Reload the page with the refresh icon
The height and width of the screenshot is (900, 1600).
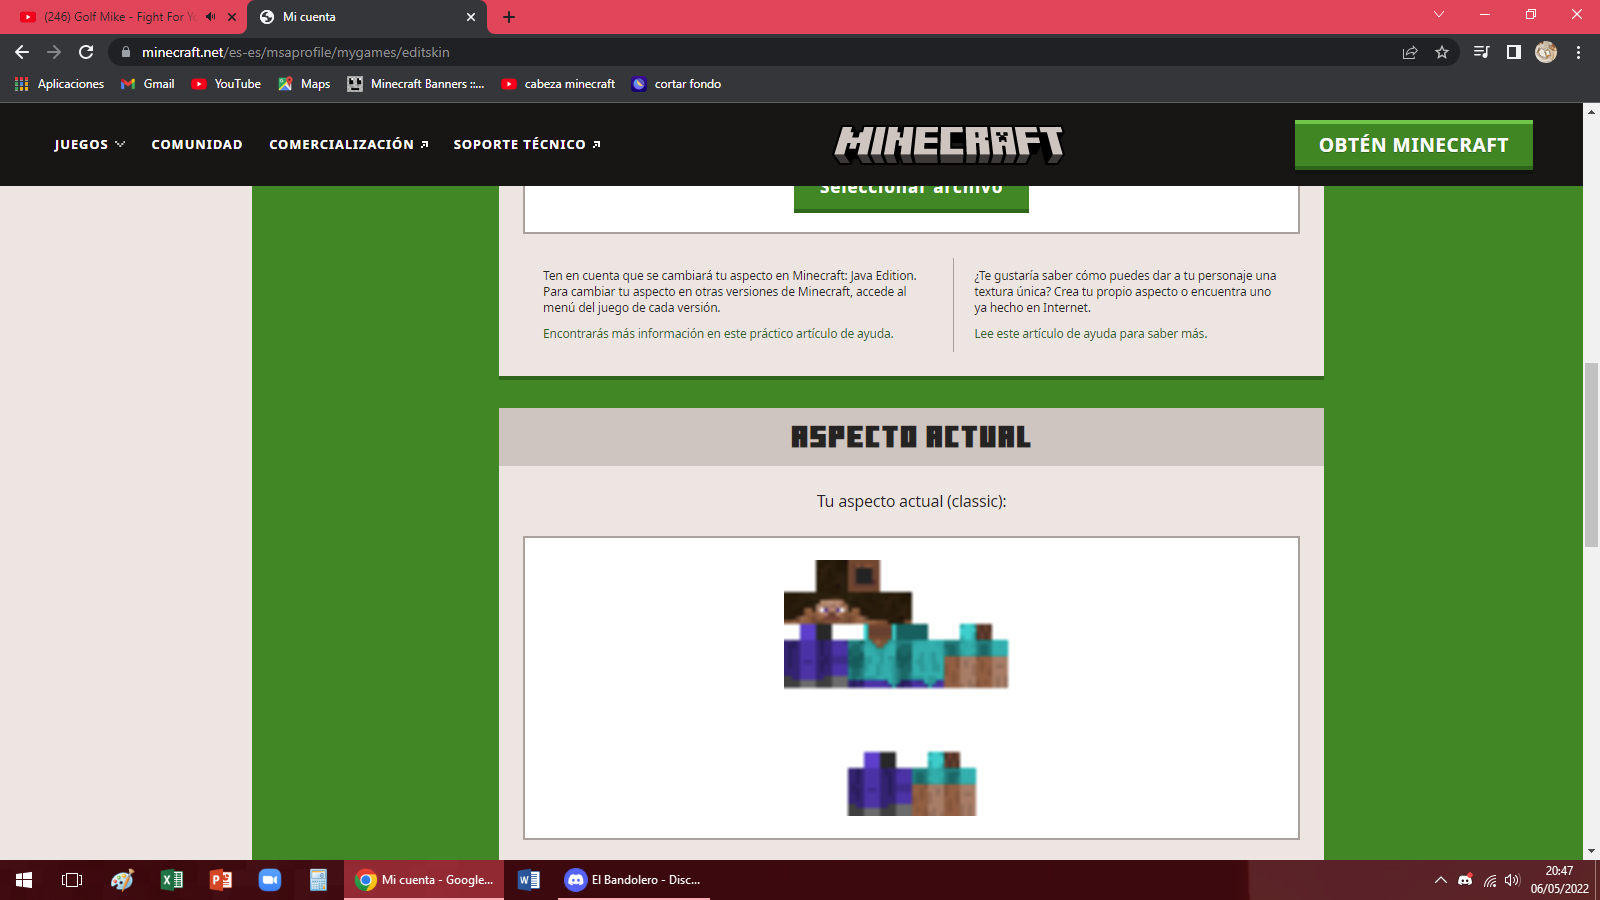(86, 52)
